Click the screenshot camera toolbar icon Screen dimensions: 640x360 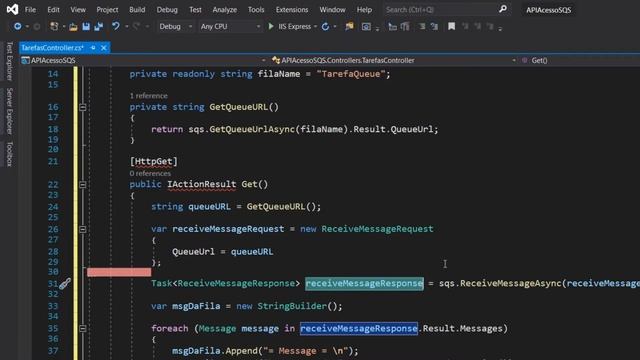[x=366, y=27]
